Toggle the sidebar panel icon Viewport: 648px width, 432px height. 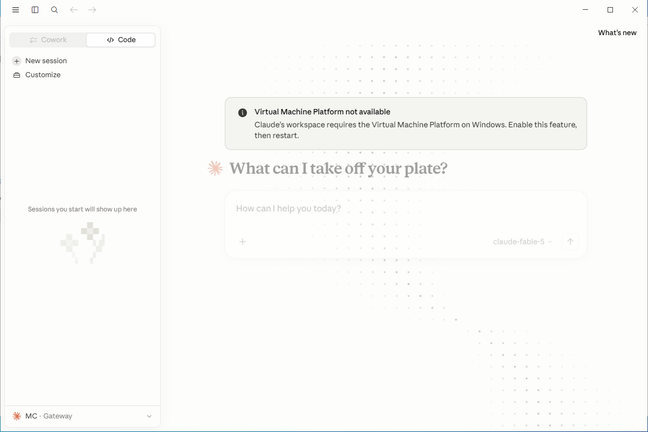click(35, 10)
